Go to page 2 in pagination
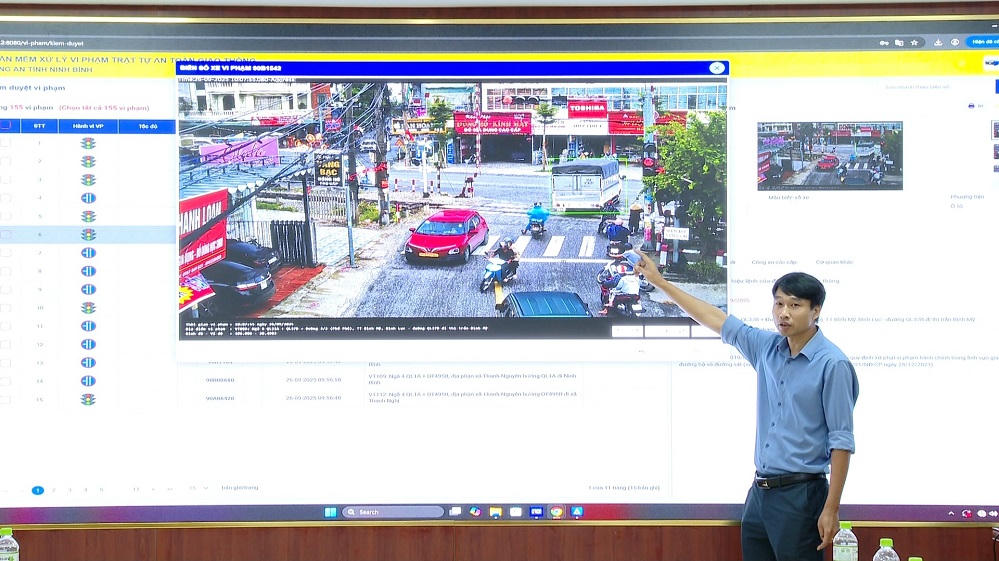 pyautogui.click(x=54, y=490)
